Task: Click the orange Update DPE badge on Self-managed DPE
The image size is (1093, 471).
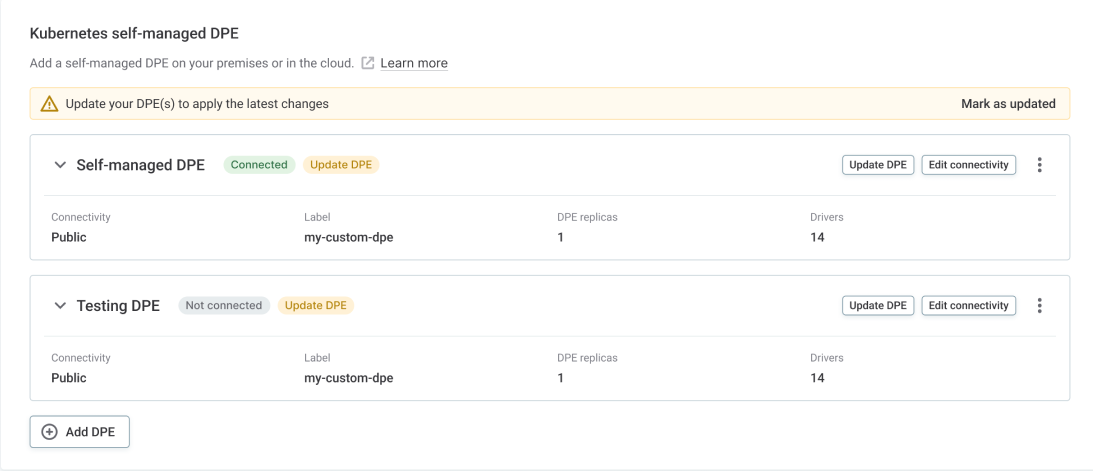Action: click(x=341, y=165)
